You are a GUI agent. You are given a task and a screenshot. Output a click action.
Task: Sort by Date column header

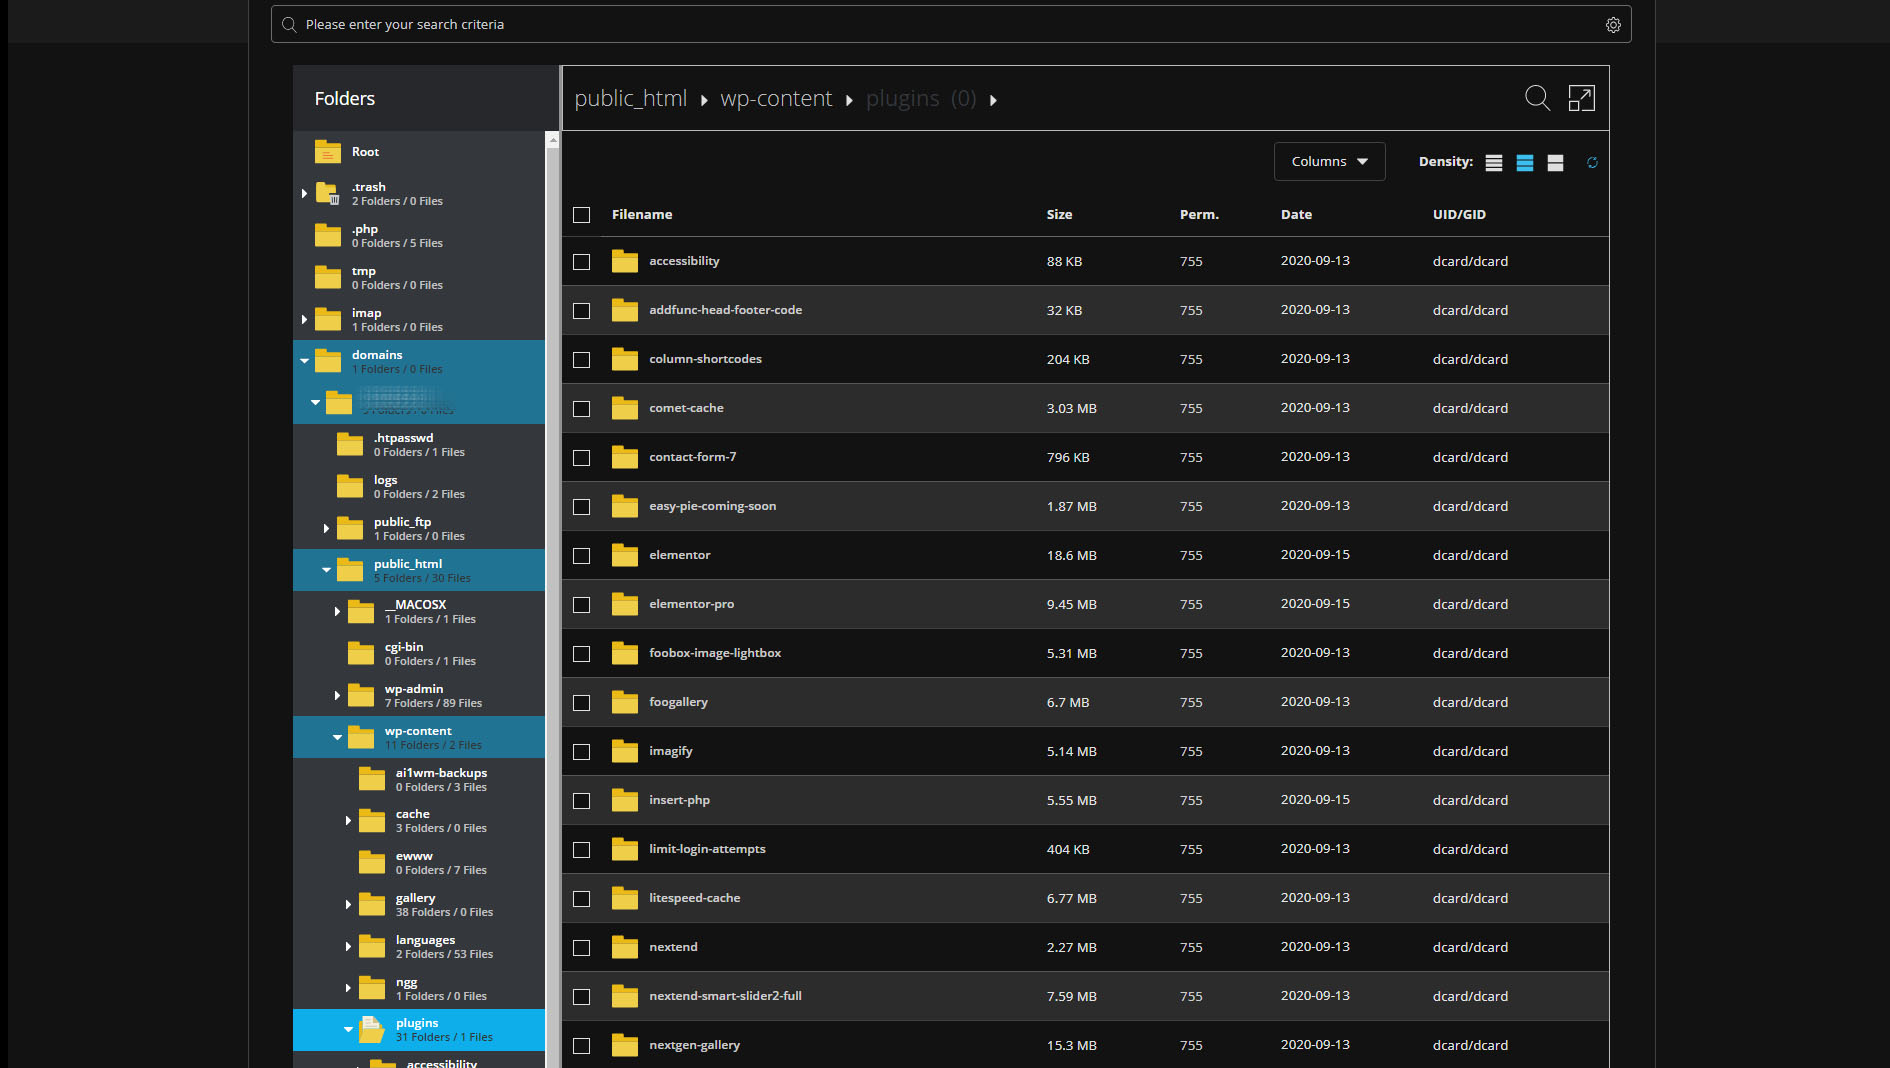[1296, 215]
